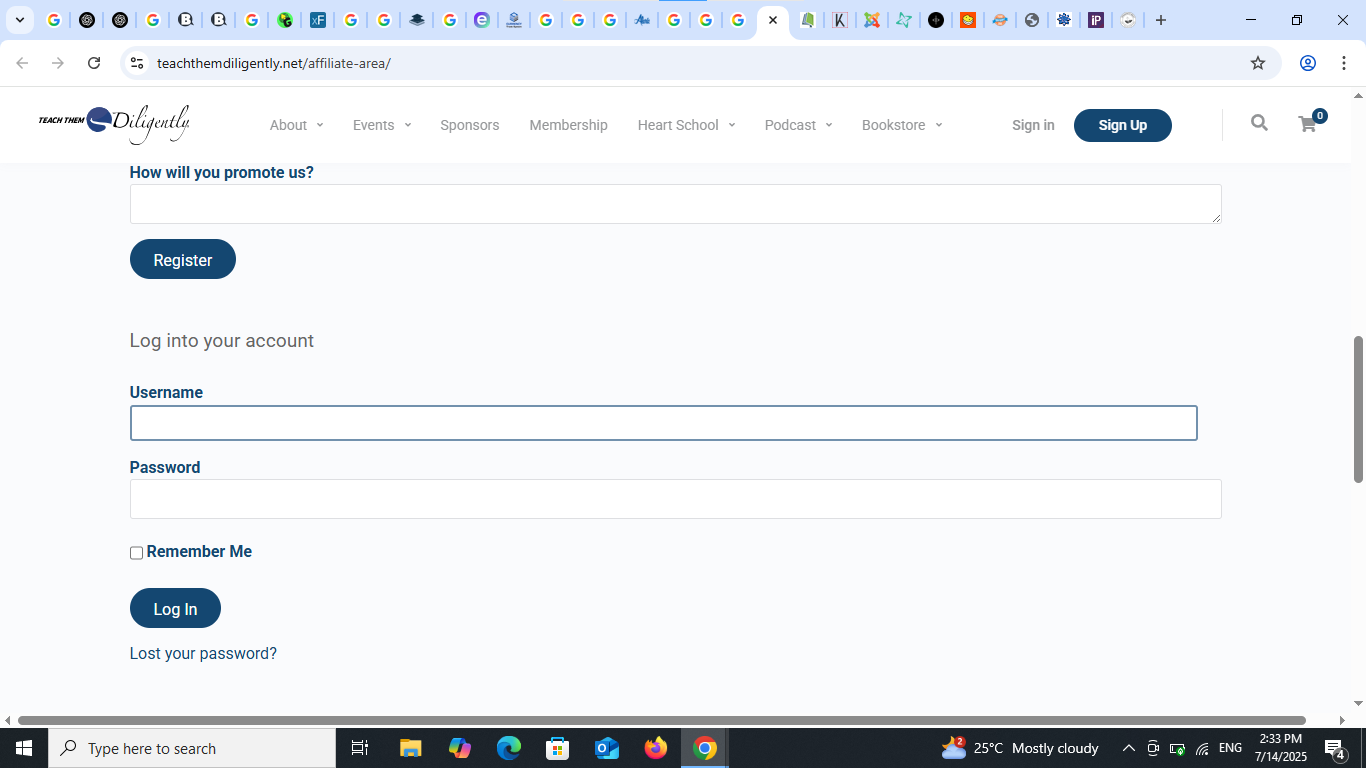This screenshot has height=768, width=1366.
Task: Focus the 'How will you promote us?' textarea
Action: point(675,204)
